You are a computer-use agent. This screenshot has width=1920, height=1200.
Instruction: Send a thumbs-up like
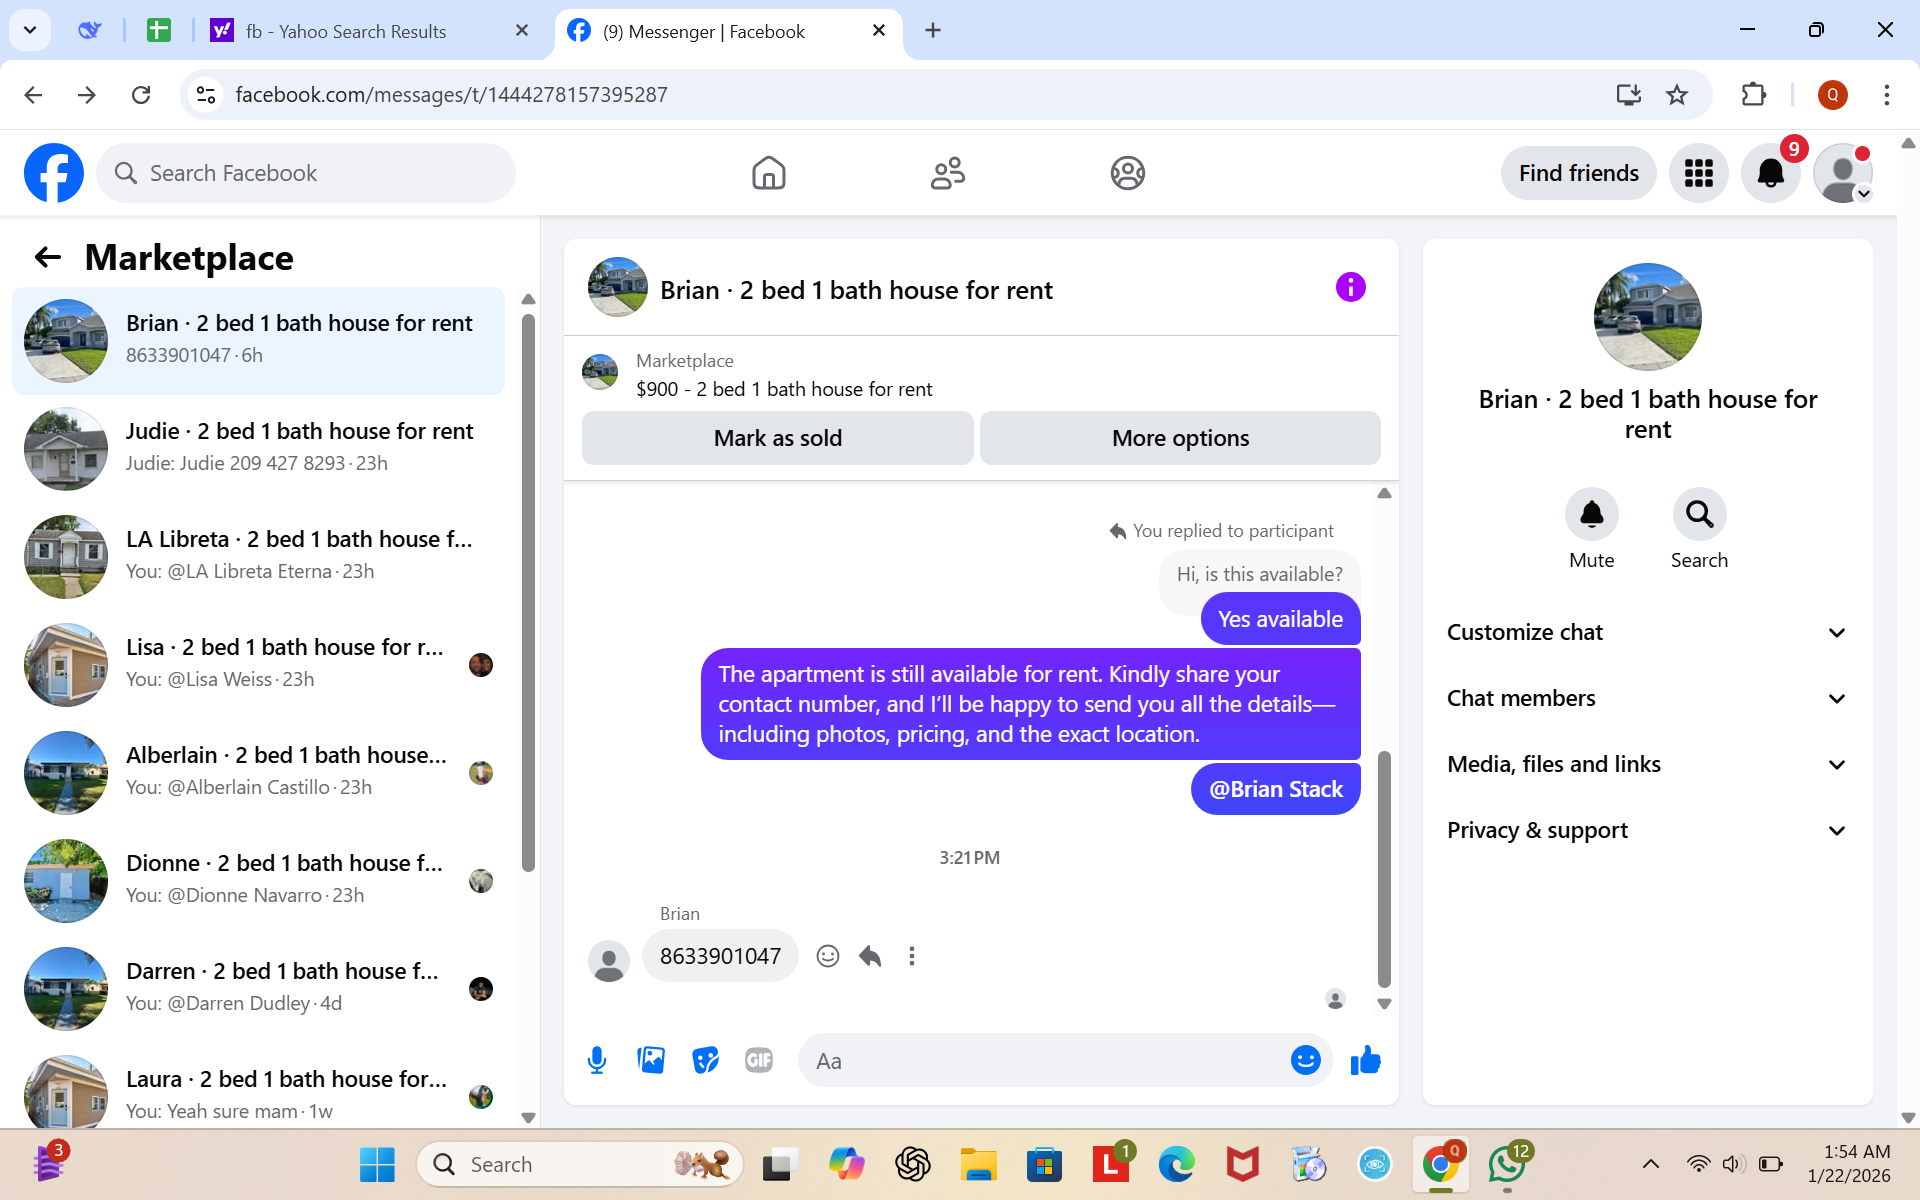coord(1365,1060)
